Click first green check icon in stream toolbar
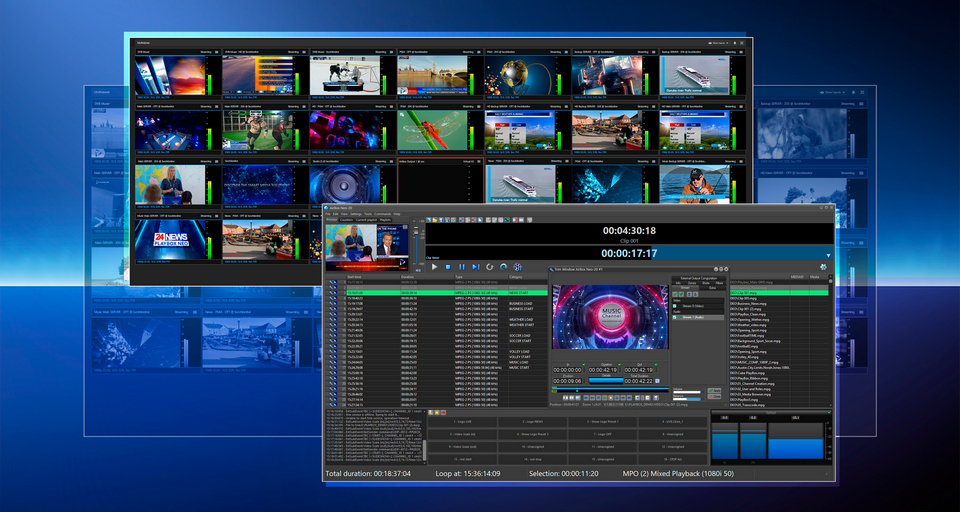Image resolution: width=960 pixels, height=512 pixels. tap(675, 295)
